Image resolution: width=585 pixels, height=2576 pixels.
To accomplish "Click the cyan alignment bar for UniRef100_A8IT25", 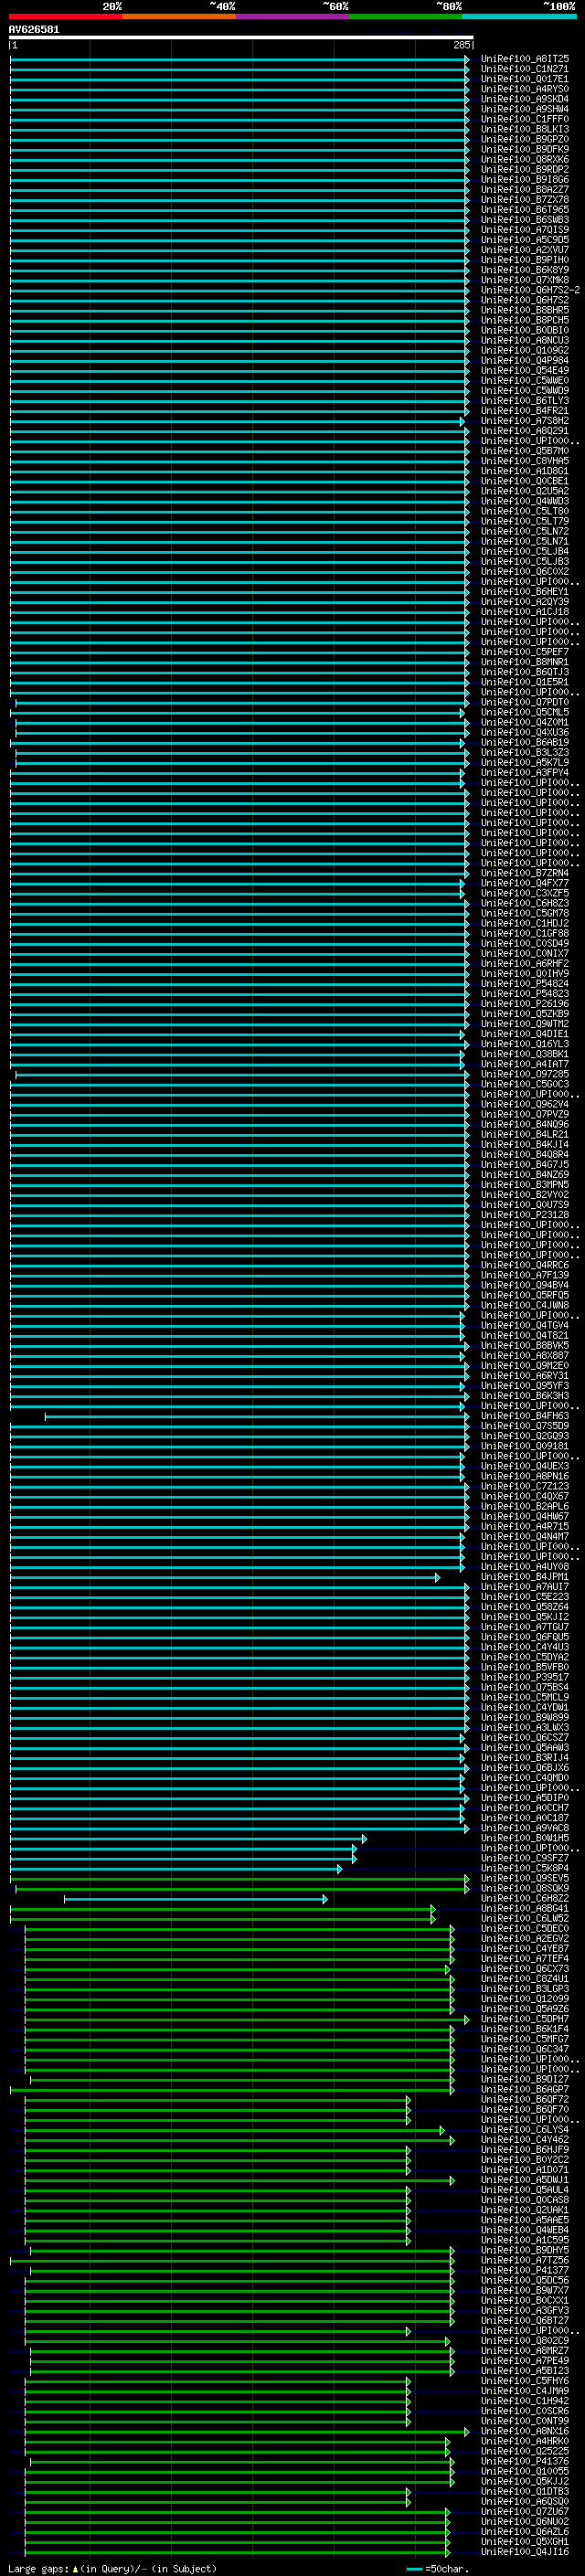I will pyautogui.click(x=238, y=59).
